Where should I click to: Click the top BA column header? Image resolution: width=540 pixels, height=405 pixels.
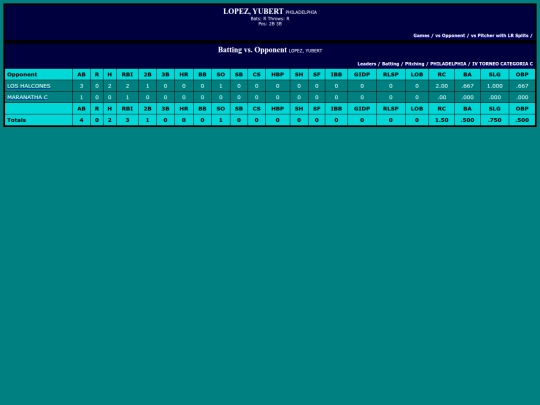click(x=467, y=74)
